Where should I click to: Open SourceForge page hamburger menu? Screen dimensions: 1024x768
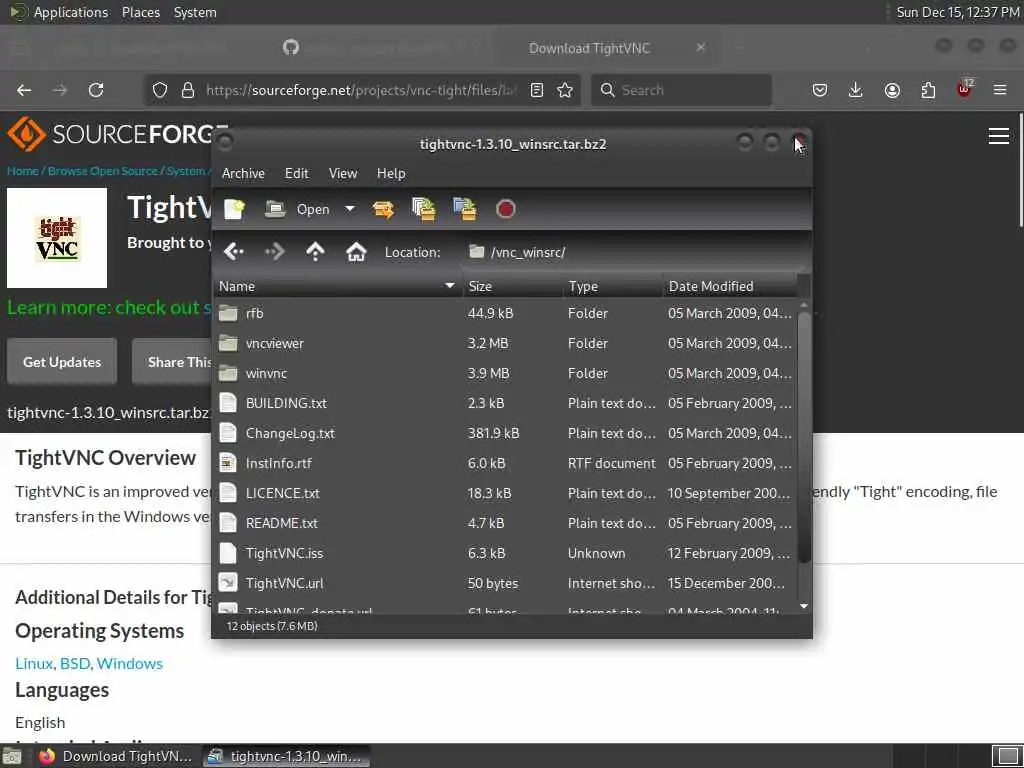point(999,136)
